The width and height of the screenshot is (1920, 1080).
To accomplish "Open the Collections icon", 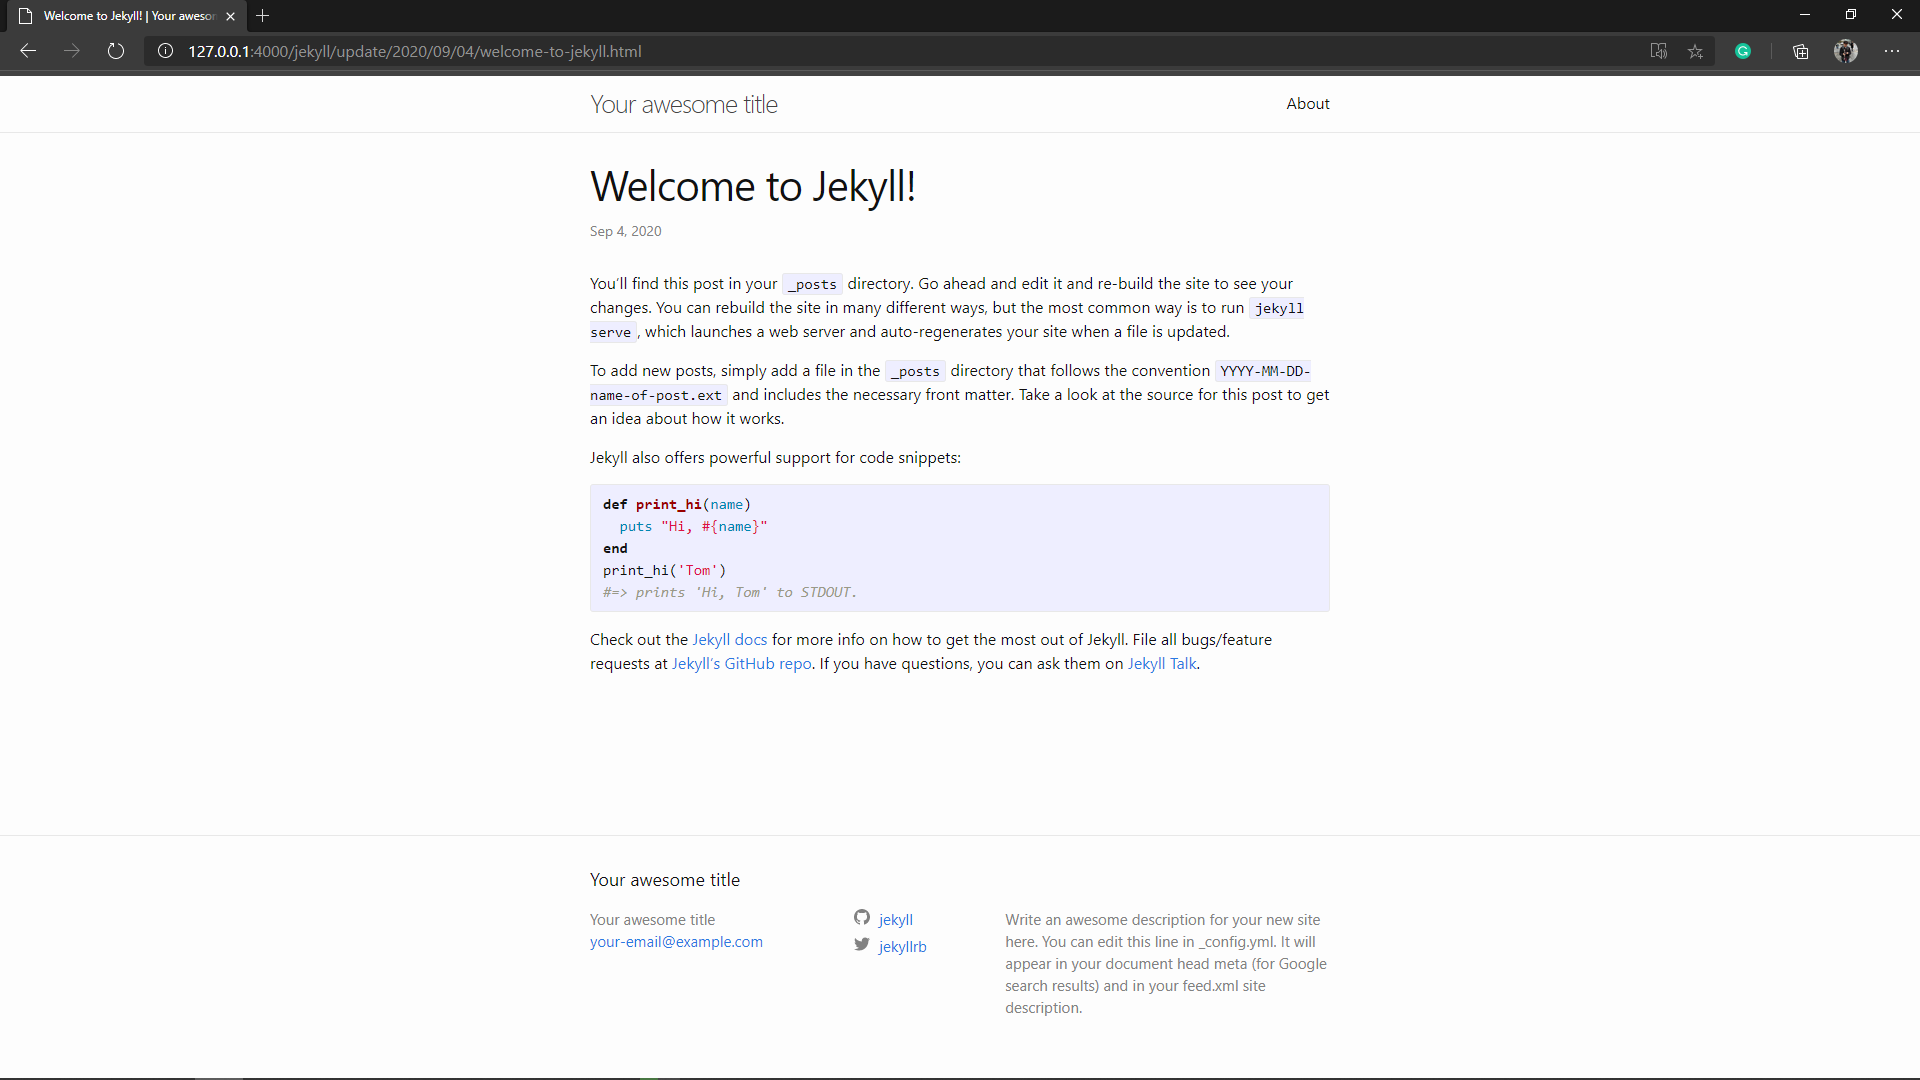I will pyautogui.click(x=1801, y=51).
